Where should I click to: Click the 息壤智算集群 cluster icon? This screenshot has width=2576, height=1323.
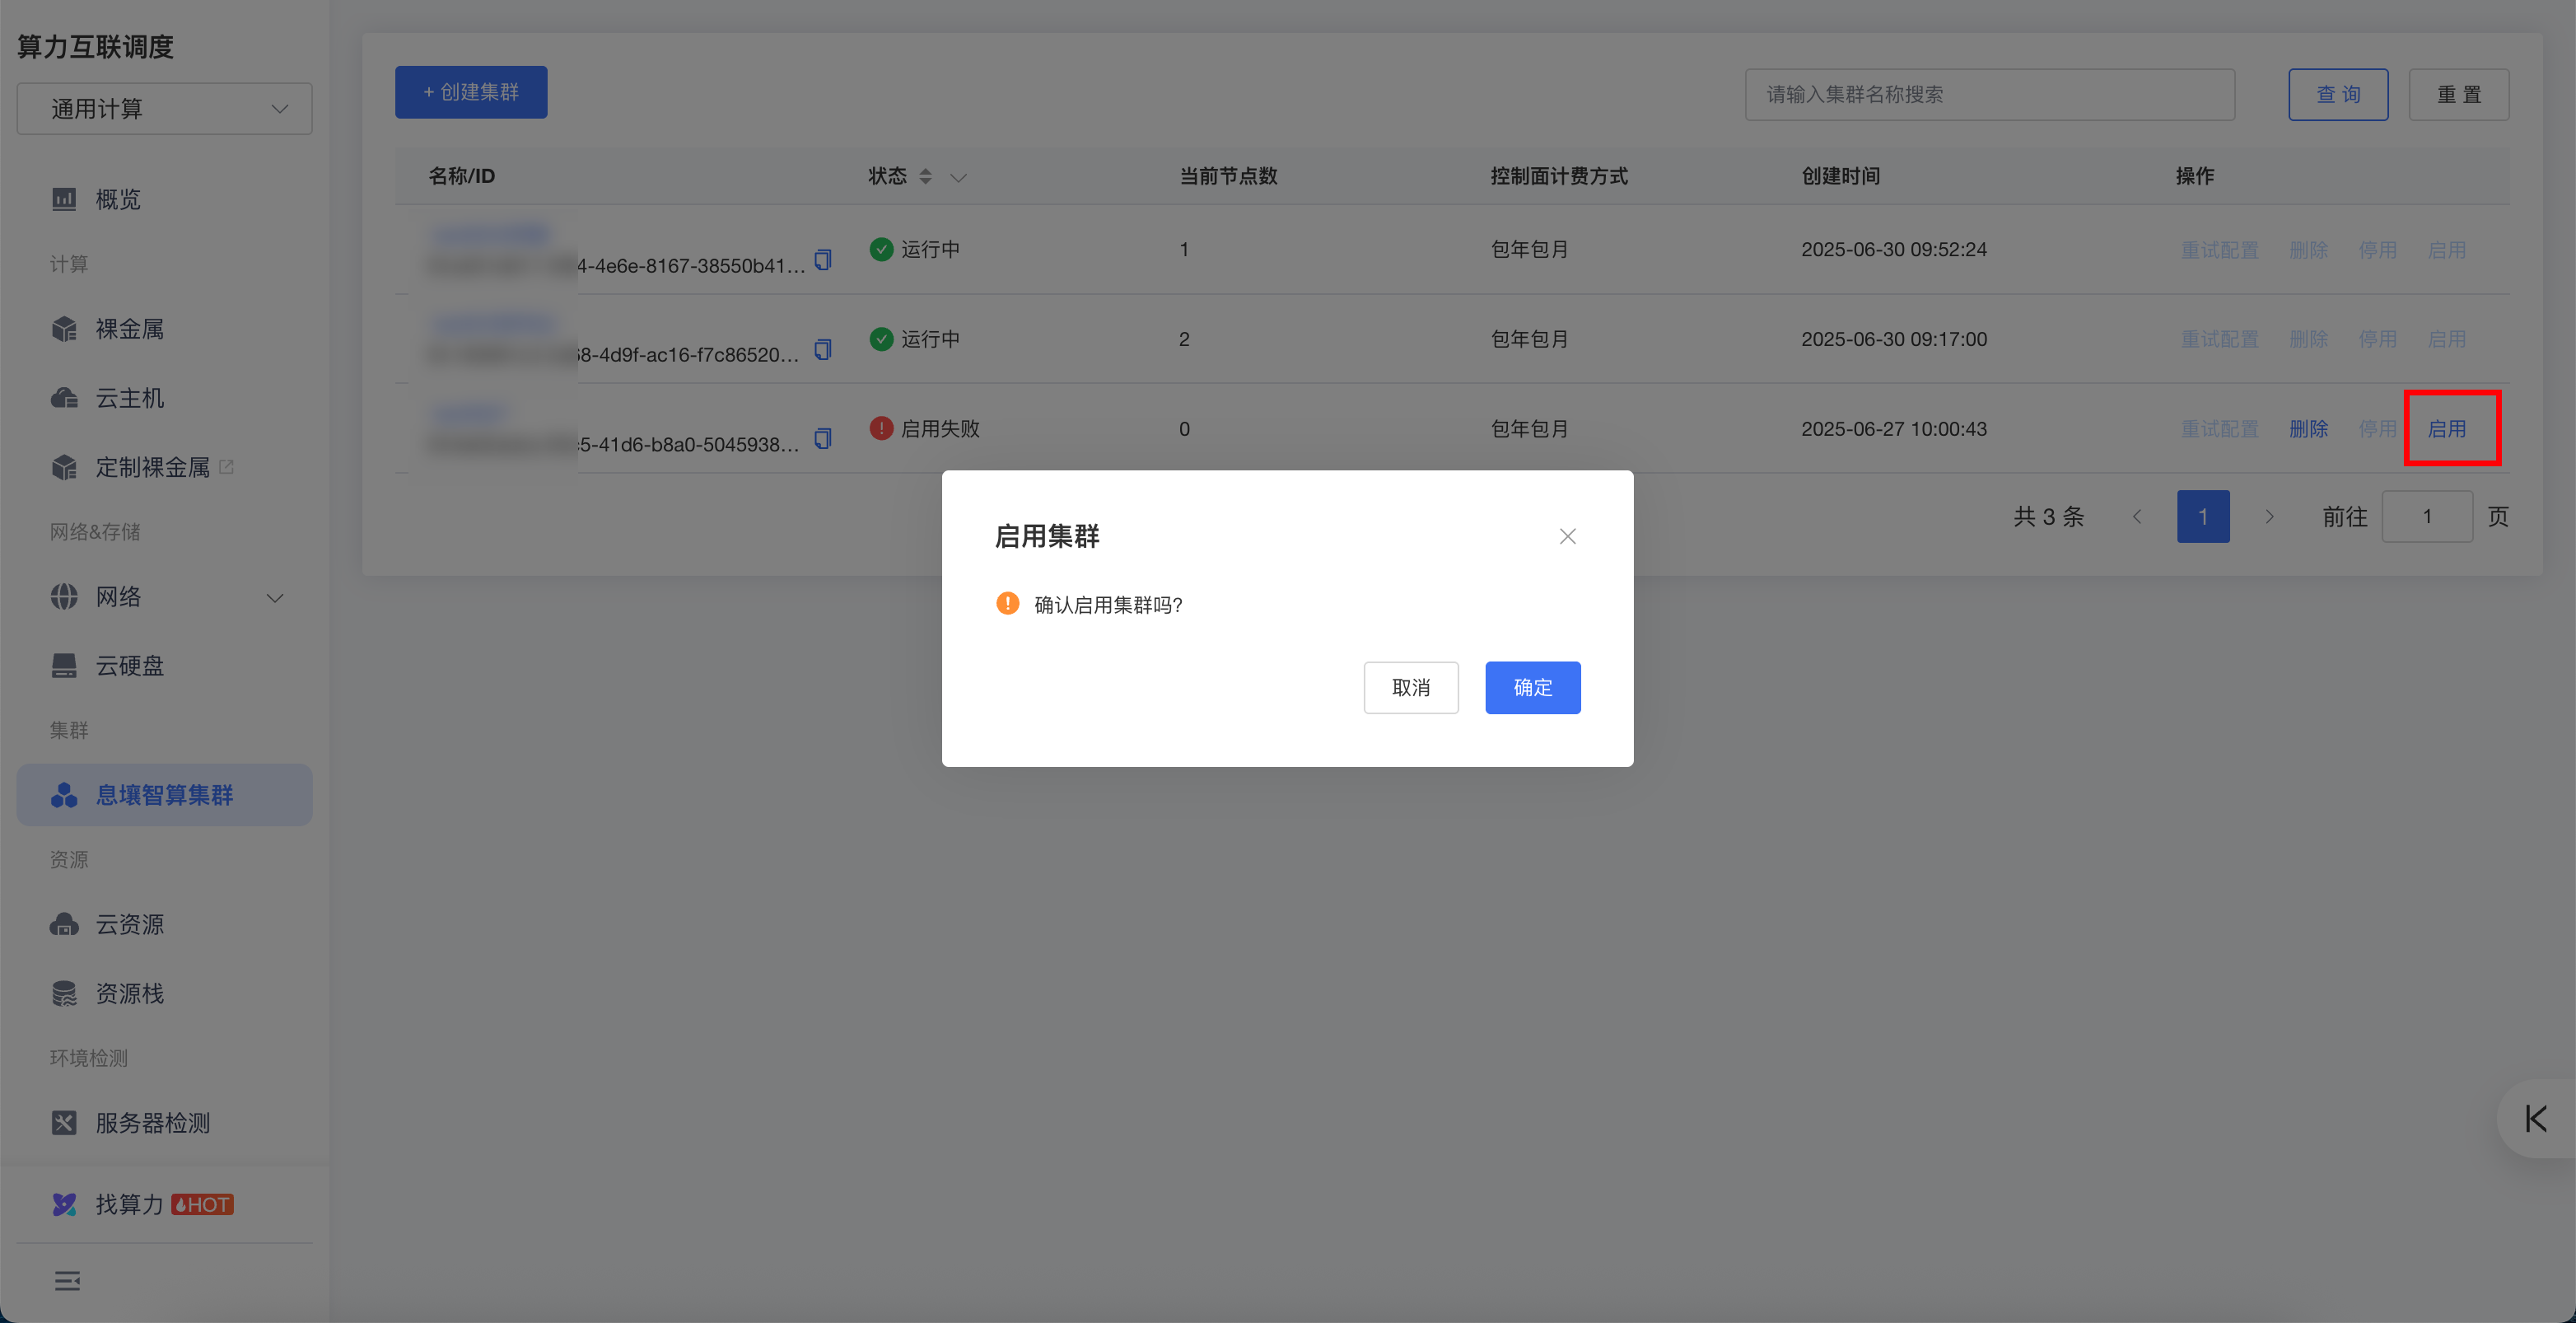click(x=64, y=795)
